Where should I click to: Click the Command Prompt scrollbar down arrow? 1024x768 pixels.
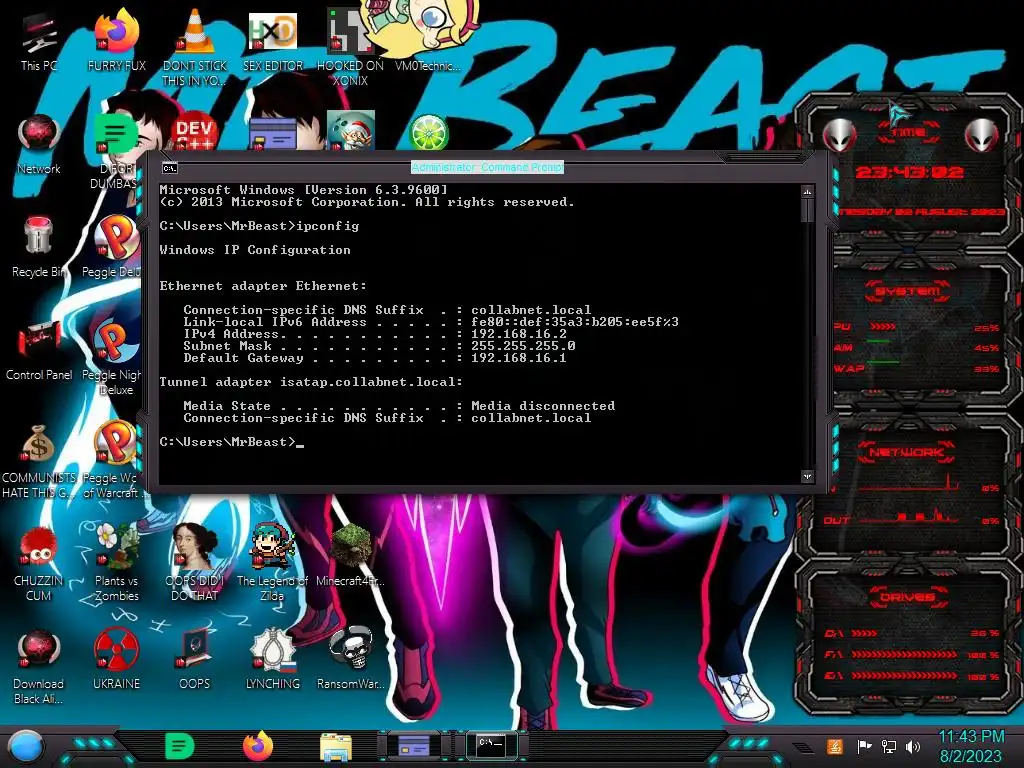point(807,476)
